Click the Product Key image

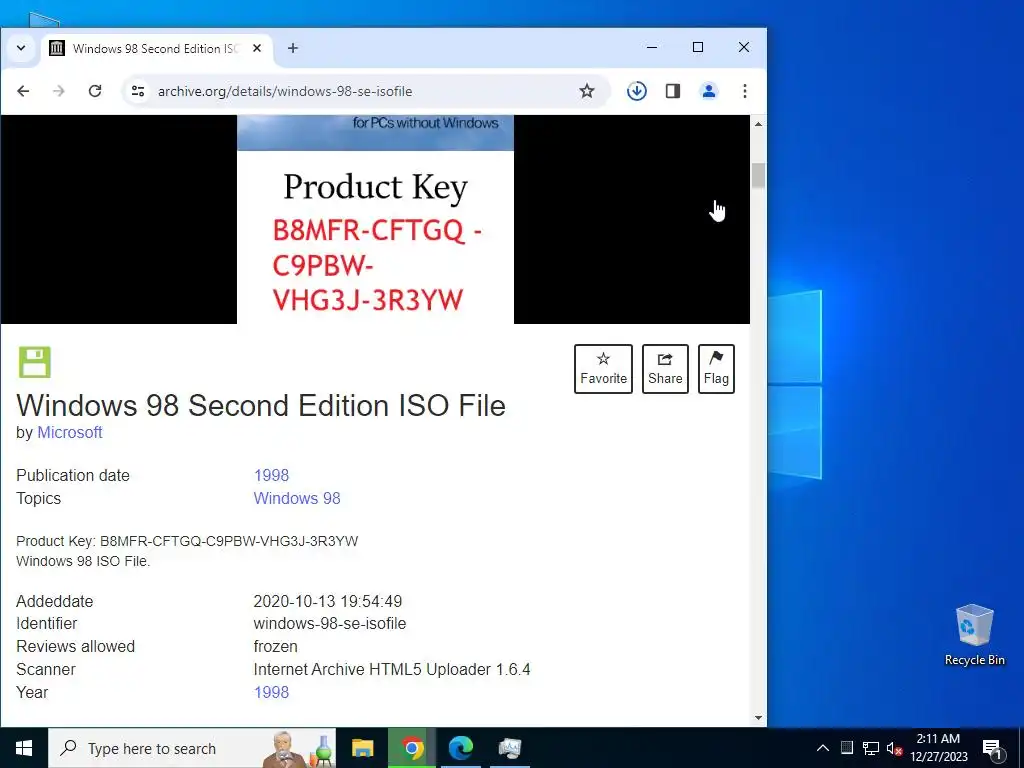click(x=376, y=219)
